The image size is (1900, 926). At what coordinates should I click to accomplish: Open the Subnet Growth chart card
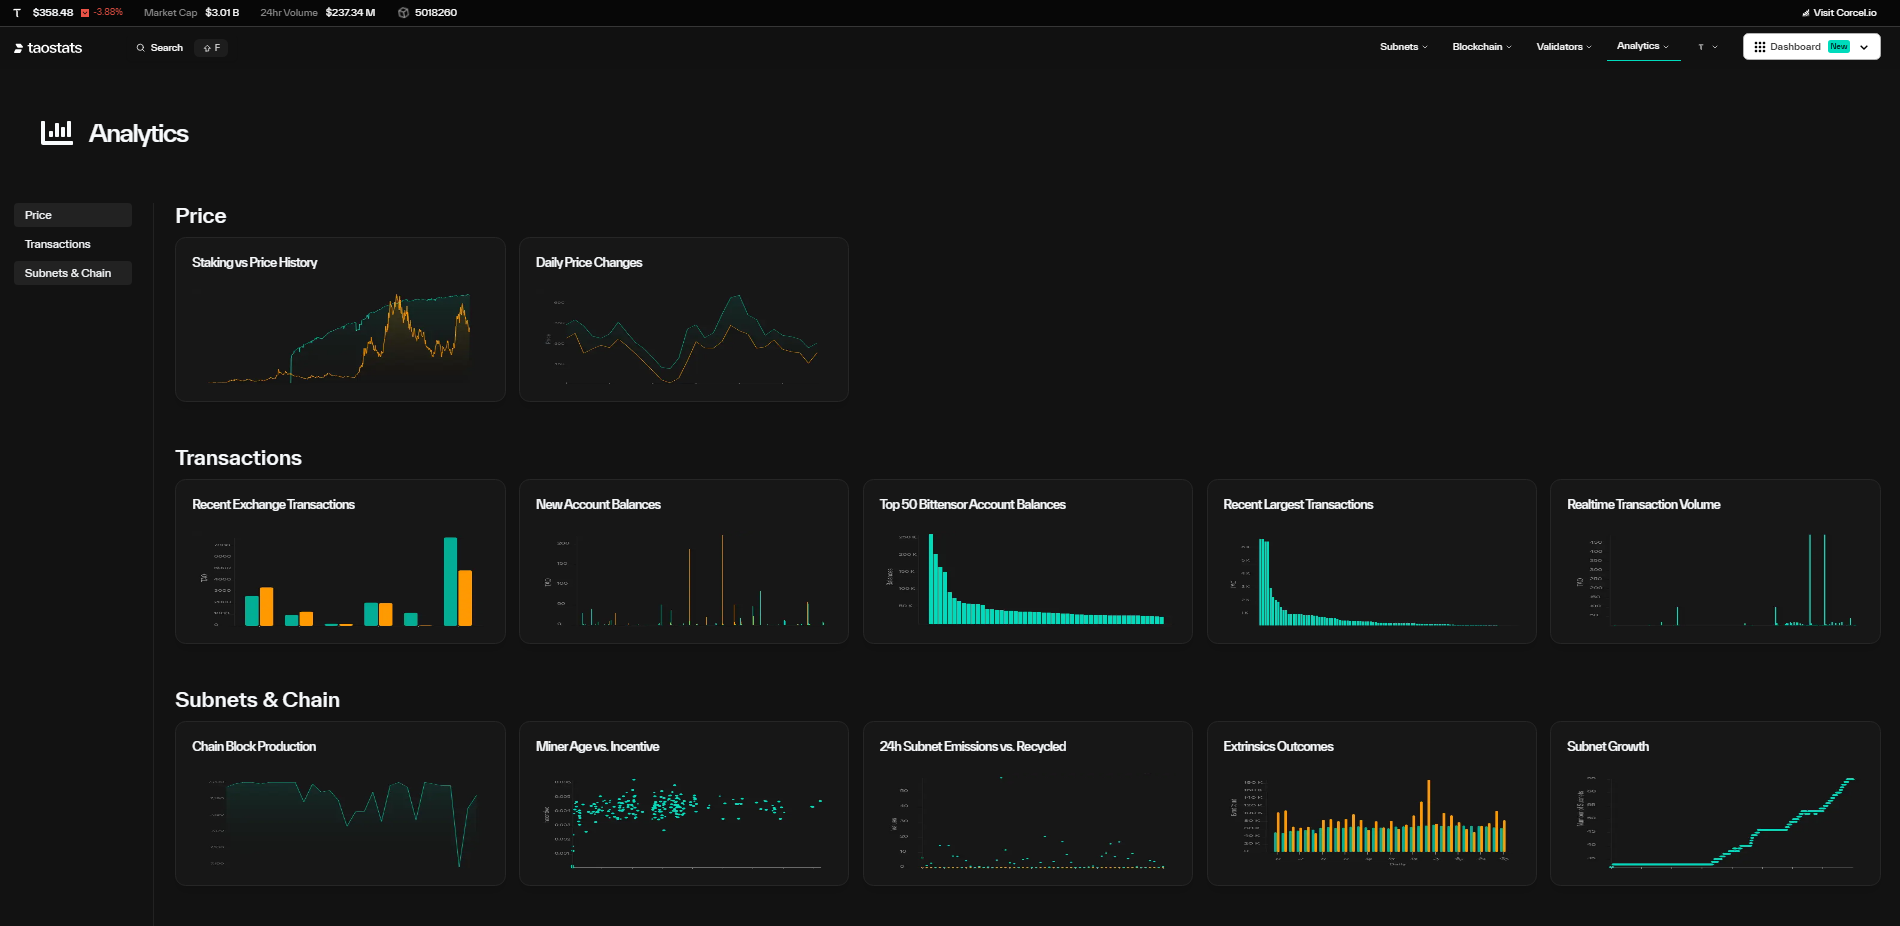pyautogui.click(x=1714, y=804)
